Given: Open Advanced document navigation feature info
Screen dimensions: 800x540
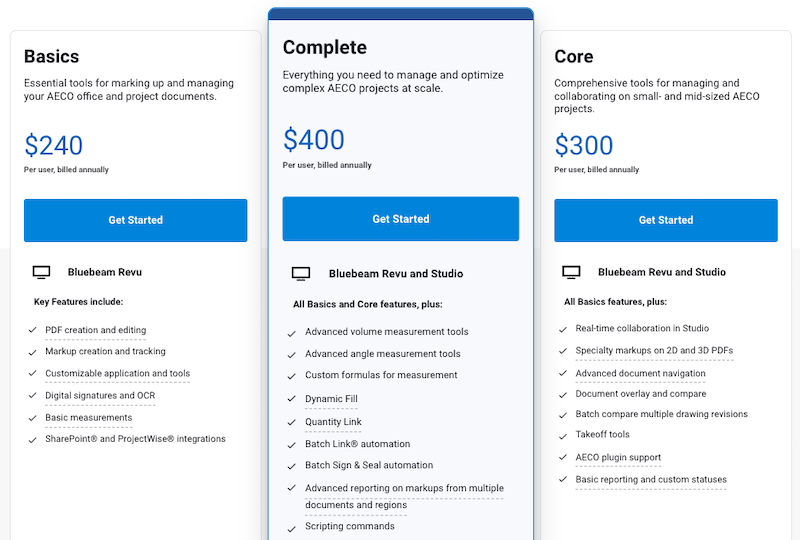Looking at the screenshot, I should pyautogui.click(x=640, y=373).
